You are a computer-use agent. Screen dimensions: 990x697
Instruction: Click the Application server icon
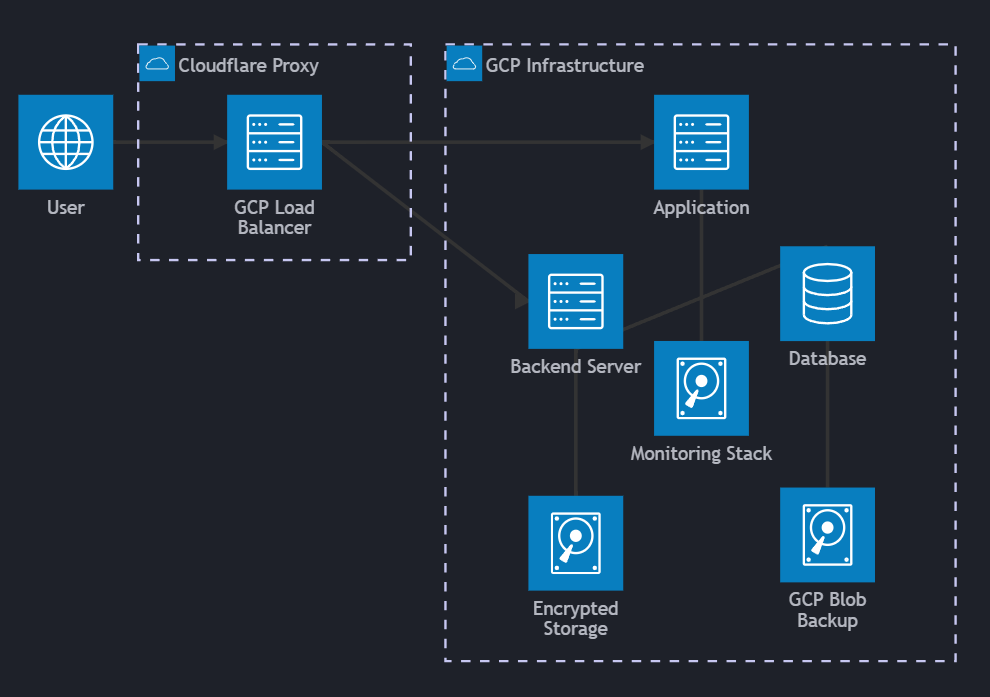[x=701, y=142]
